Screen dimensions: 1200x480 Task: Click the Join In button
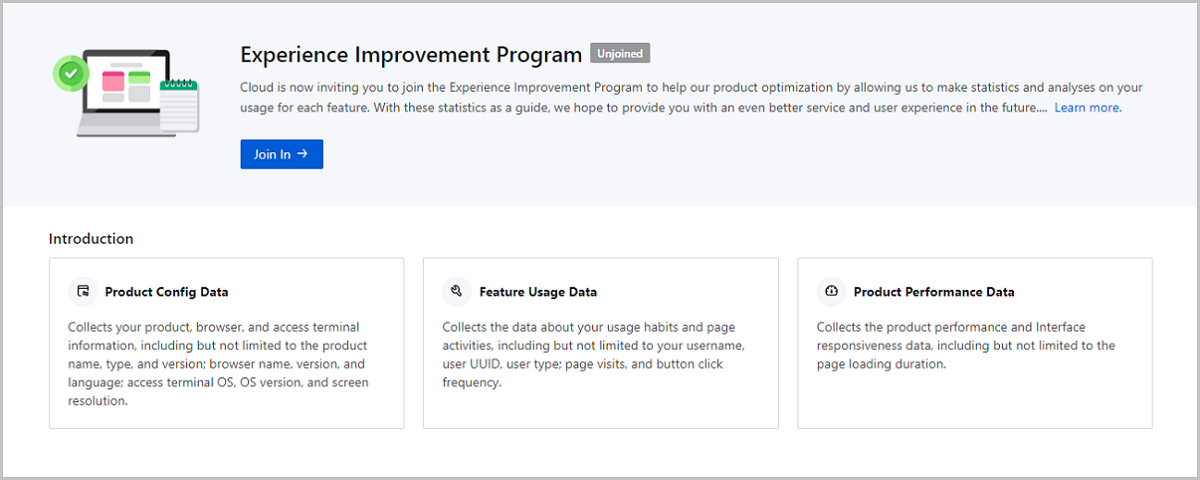coord(281,154)
